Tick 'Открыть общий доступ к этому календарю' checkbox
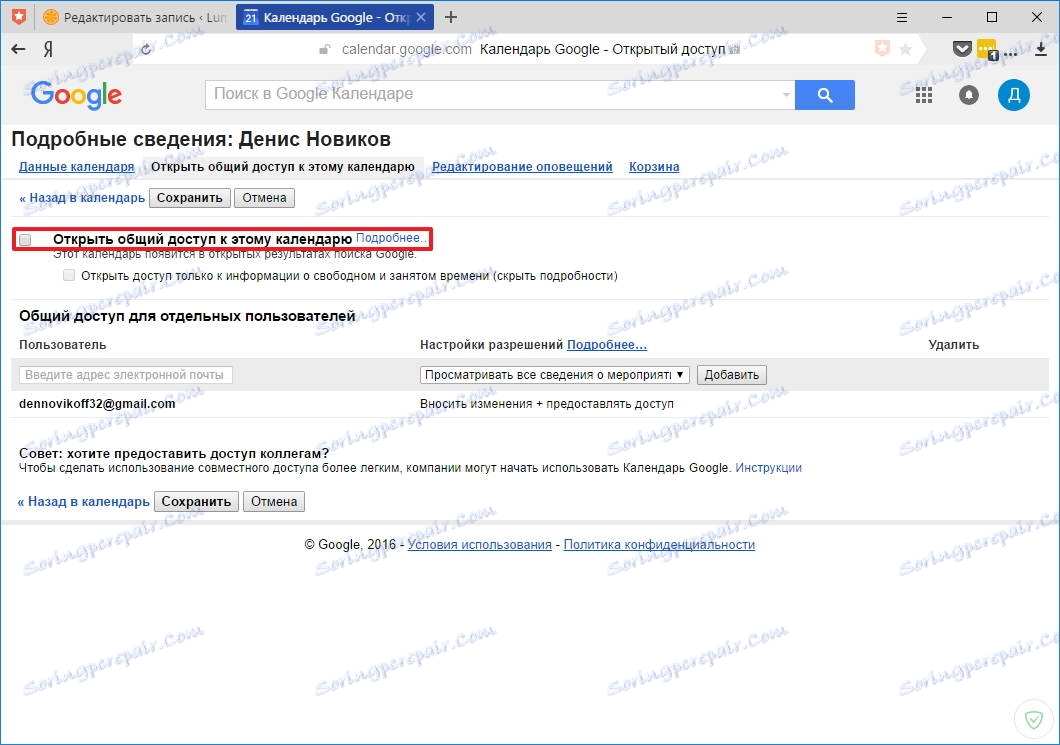1060x745 pixels. coord(26,239)
